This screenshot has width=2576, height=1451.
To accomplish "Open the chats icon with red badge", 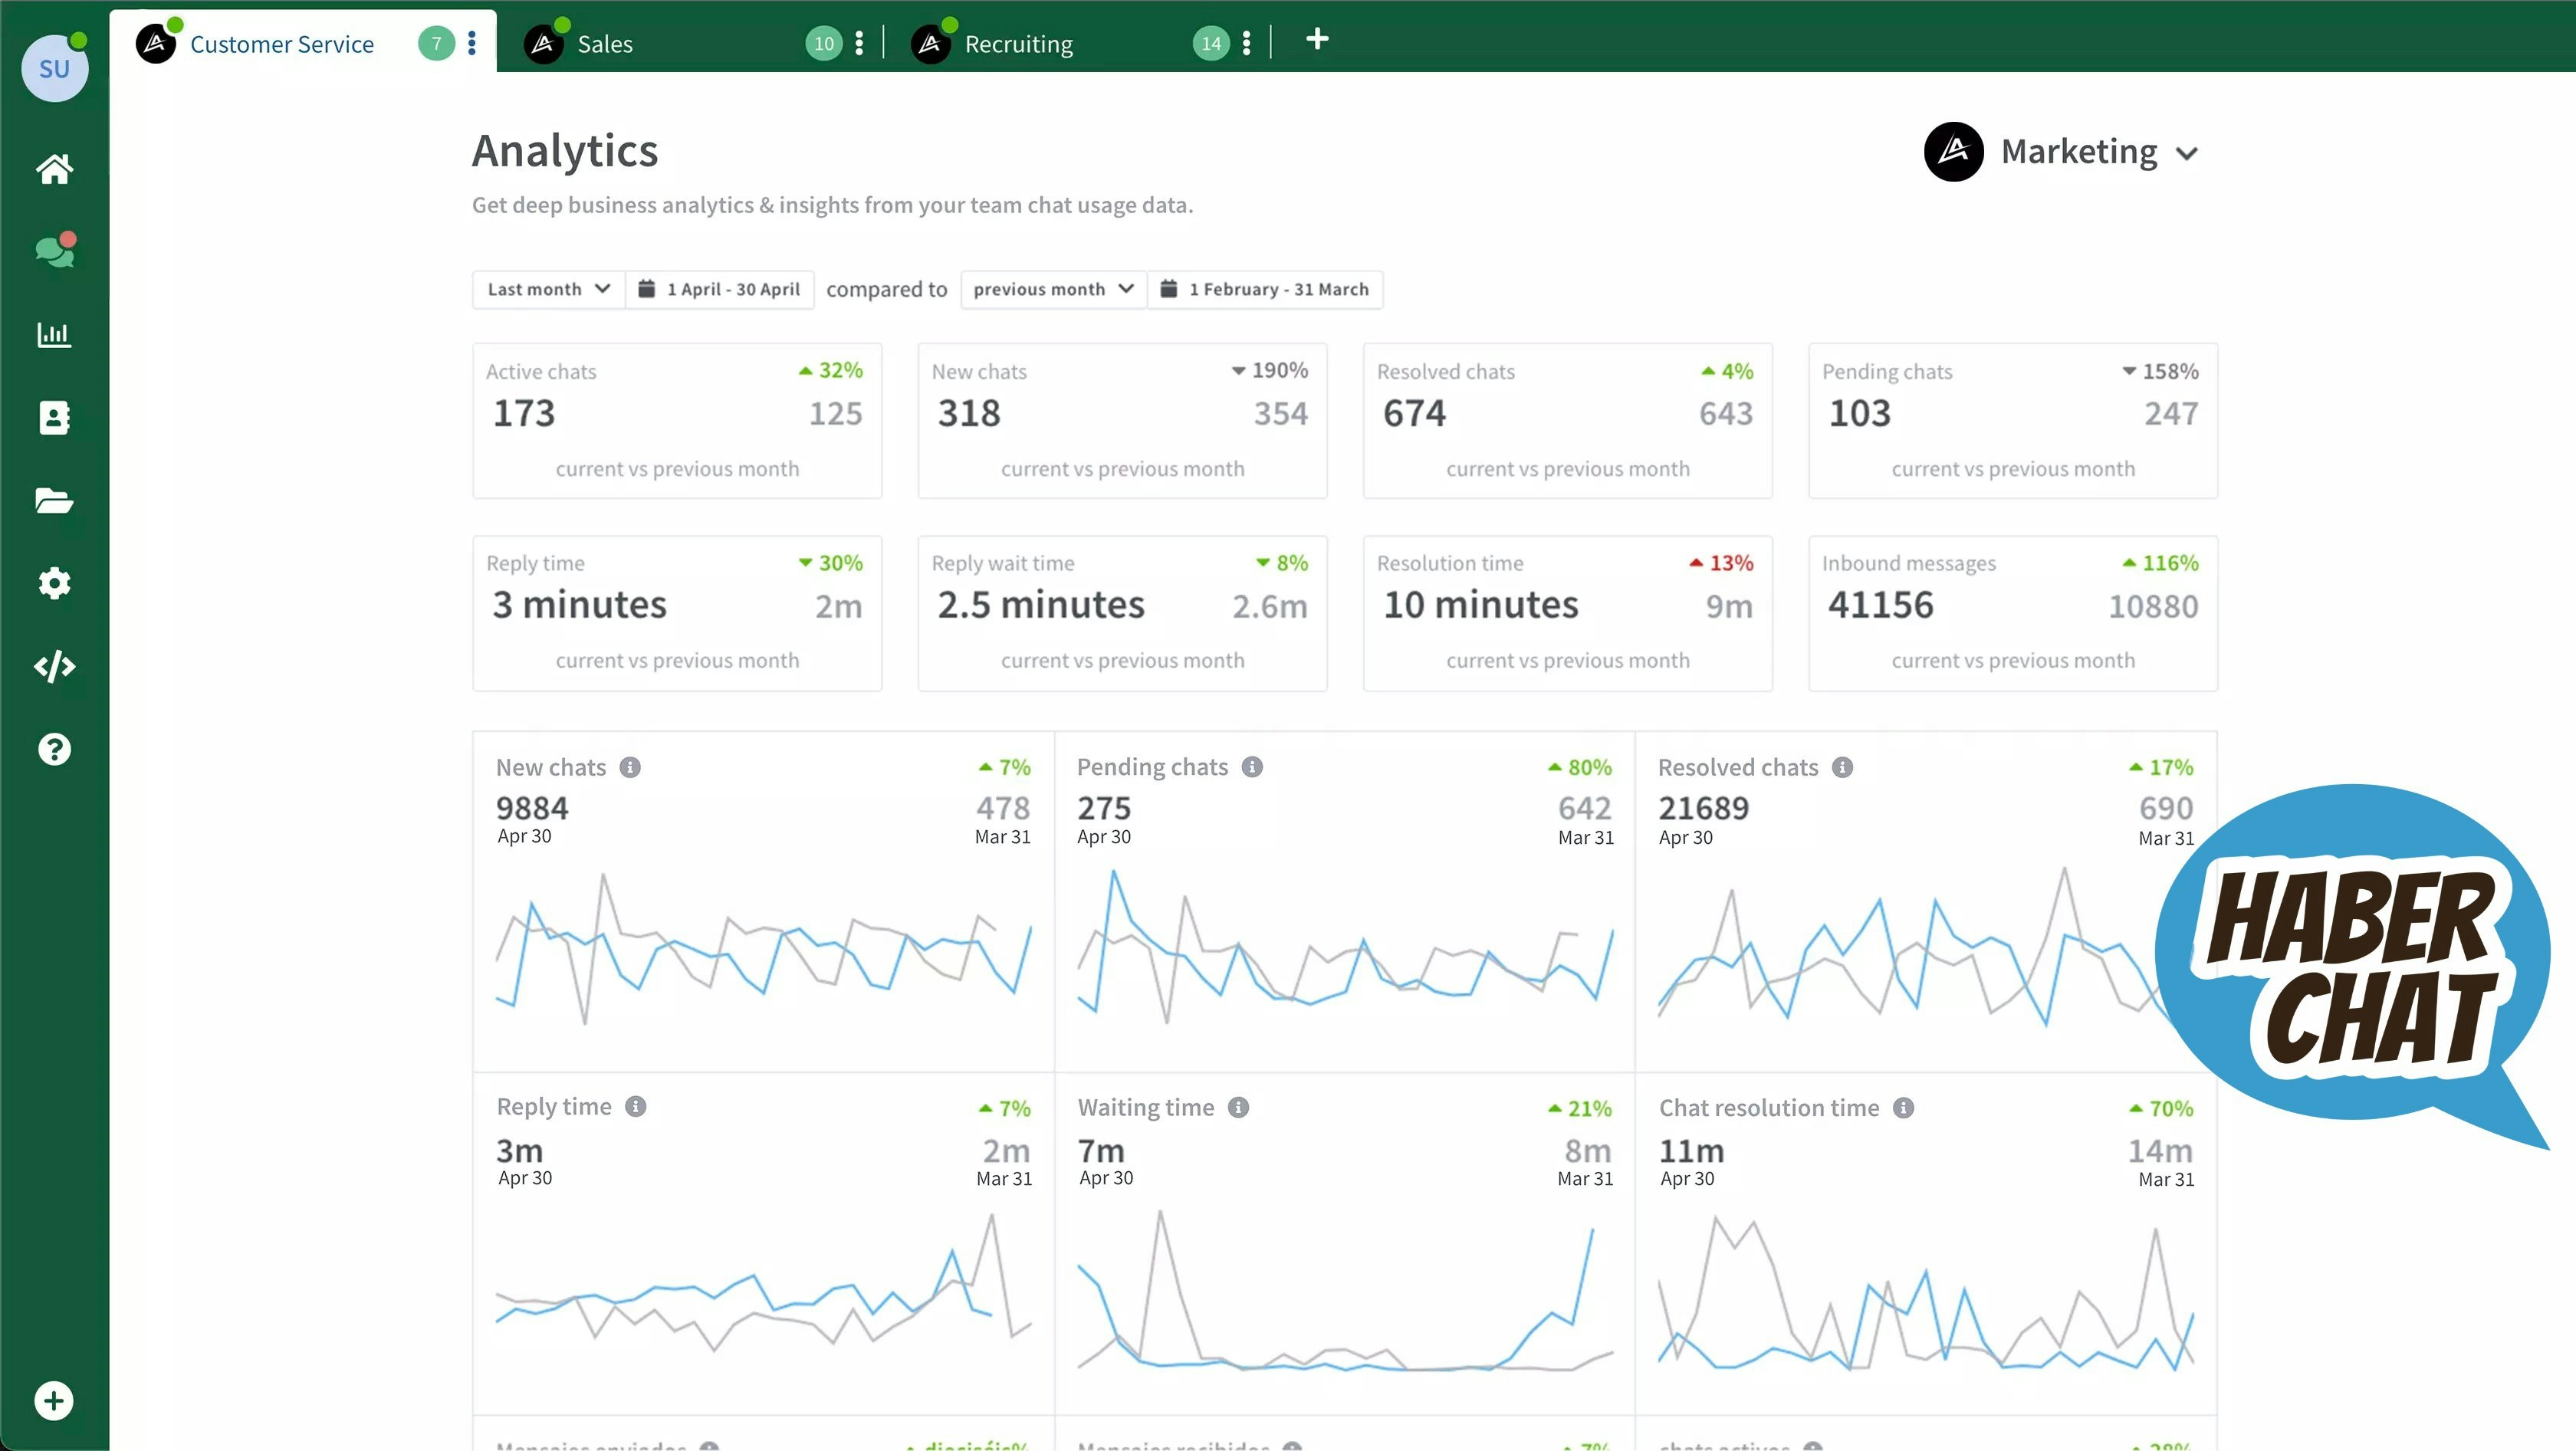I will [54, 252].
